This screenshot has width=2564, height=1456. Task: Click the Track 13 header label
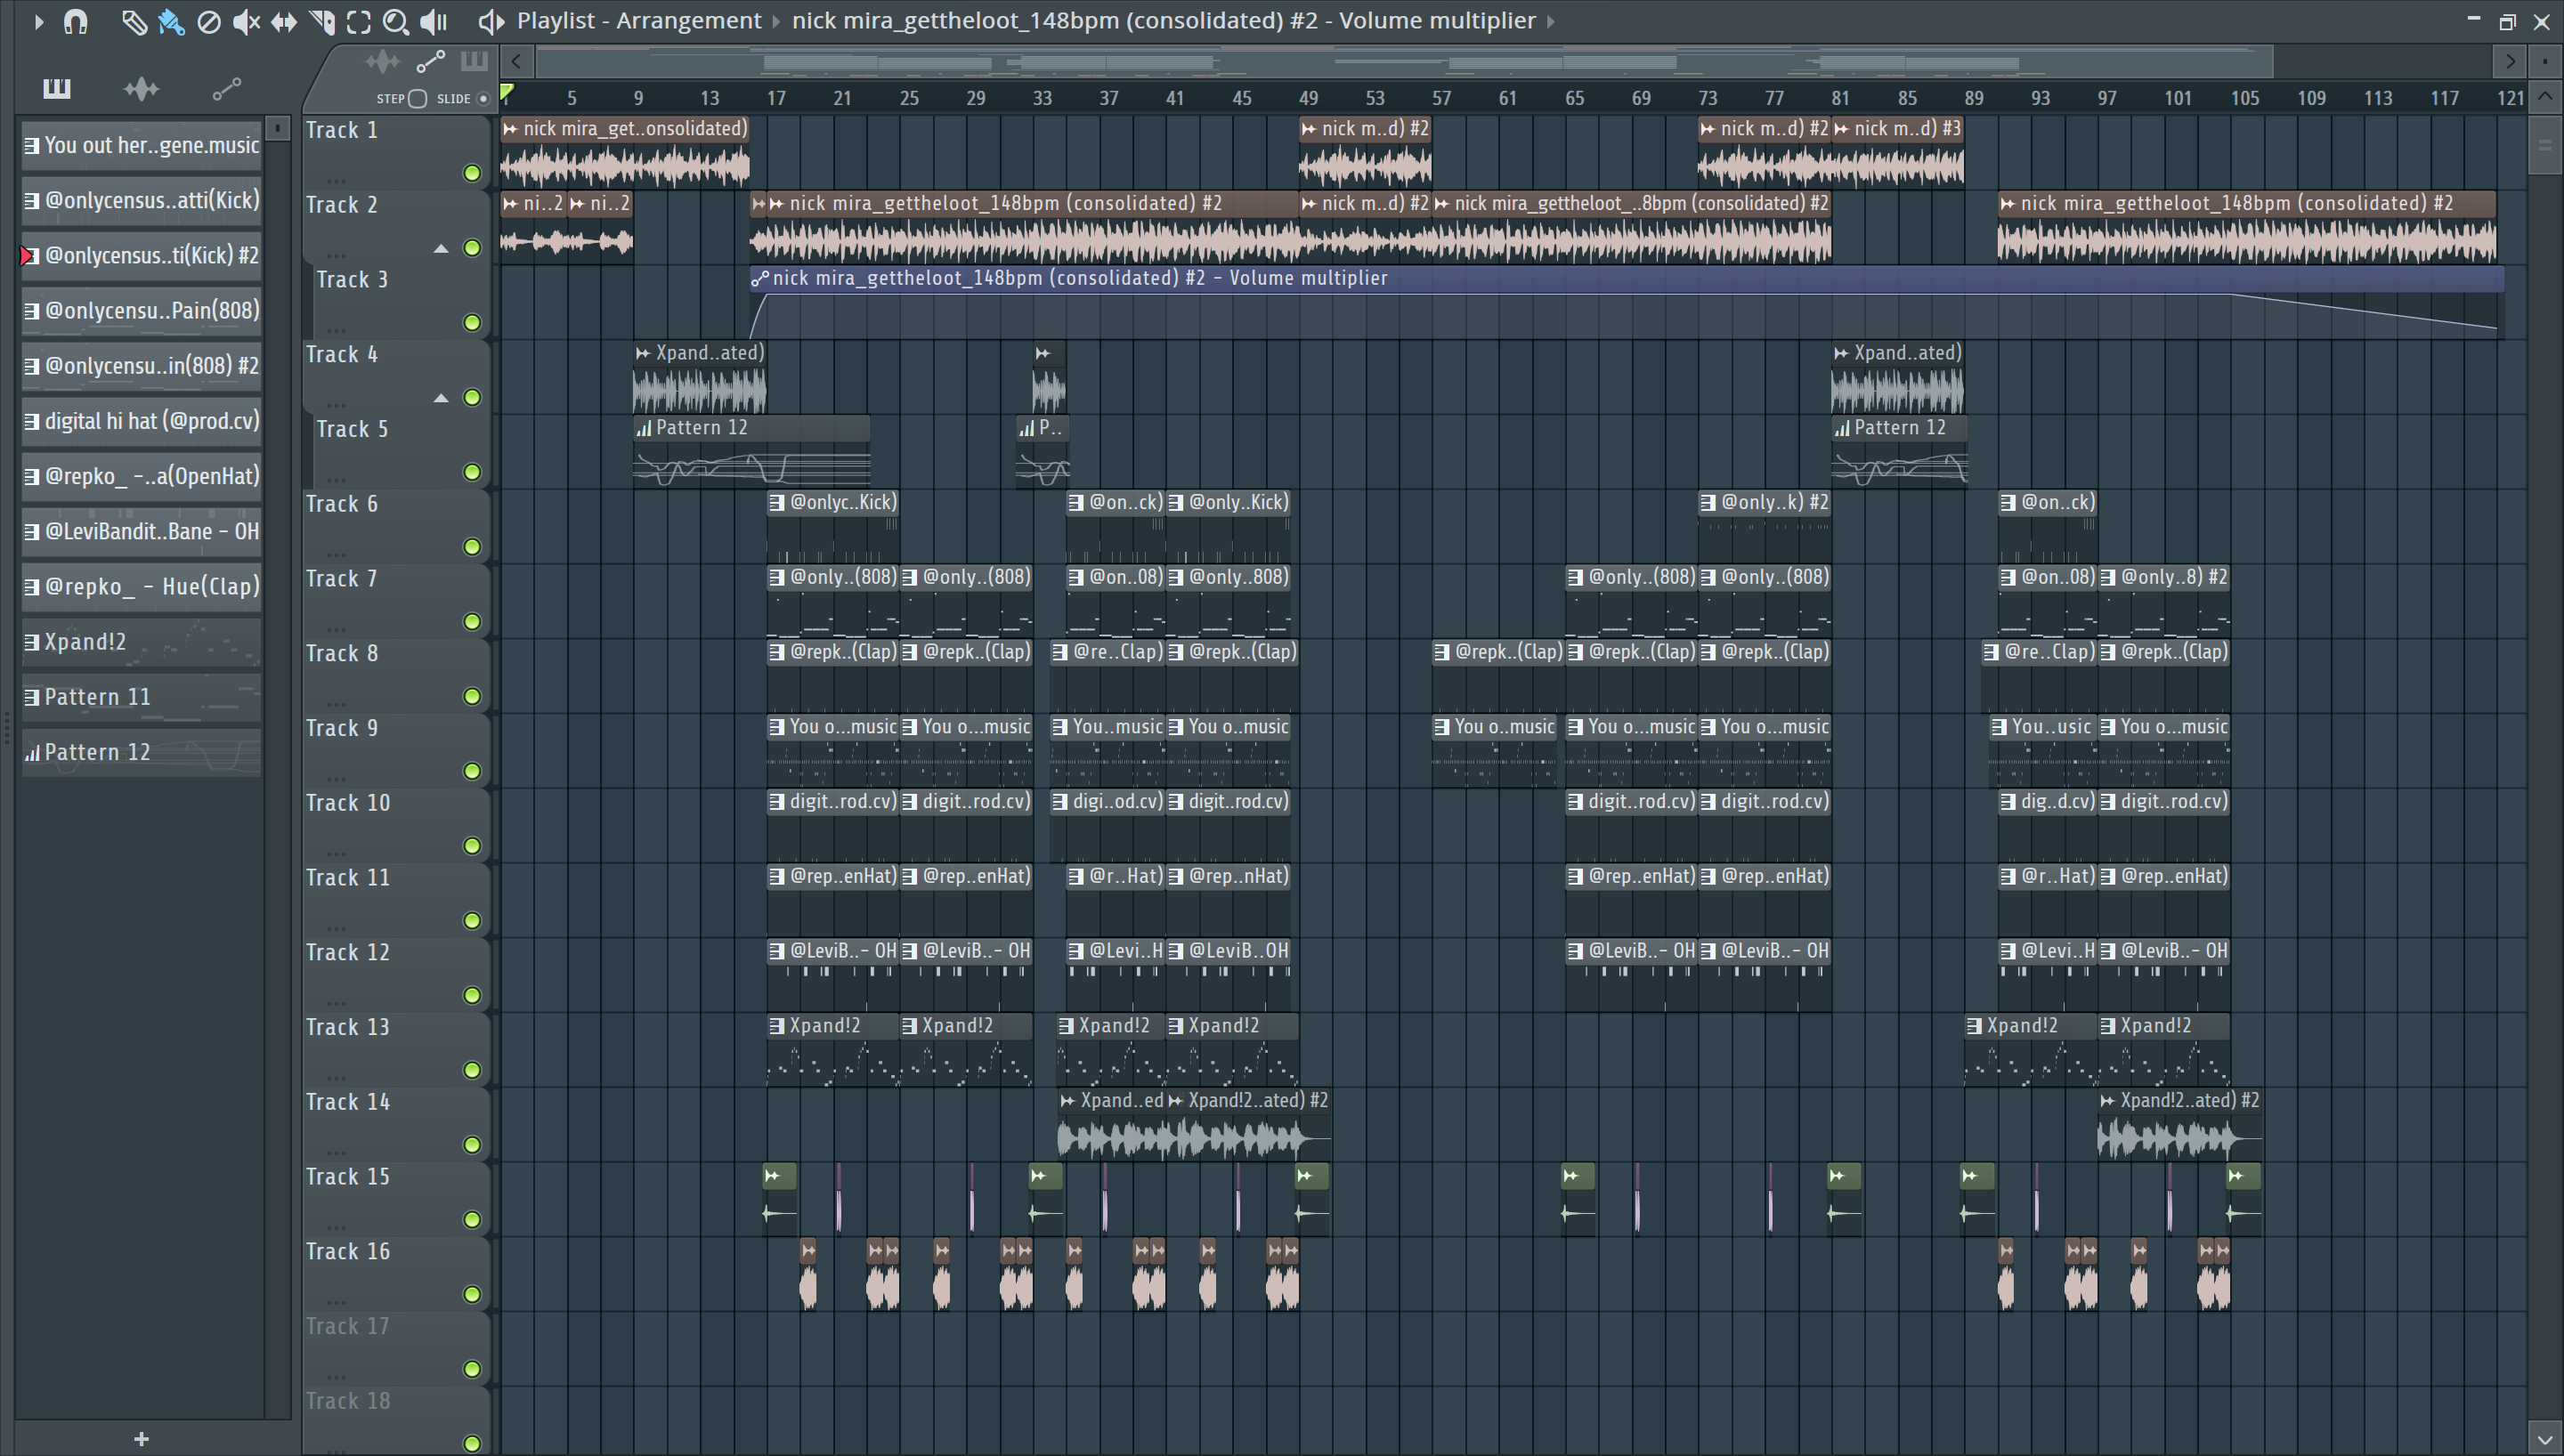tap(348, 1027)
